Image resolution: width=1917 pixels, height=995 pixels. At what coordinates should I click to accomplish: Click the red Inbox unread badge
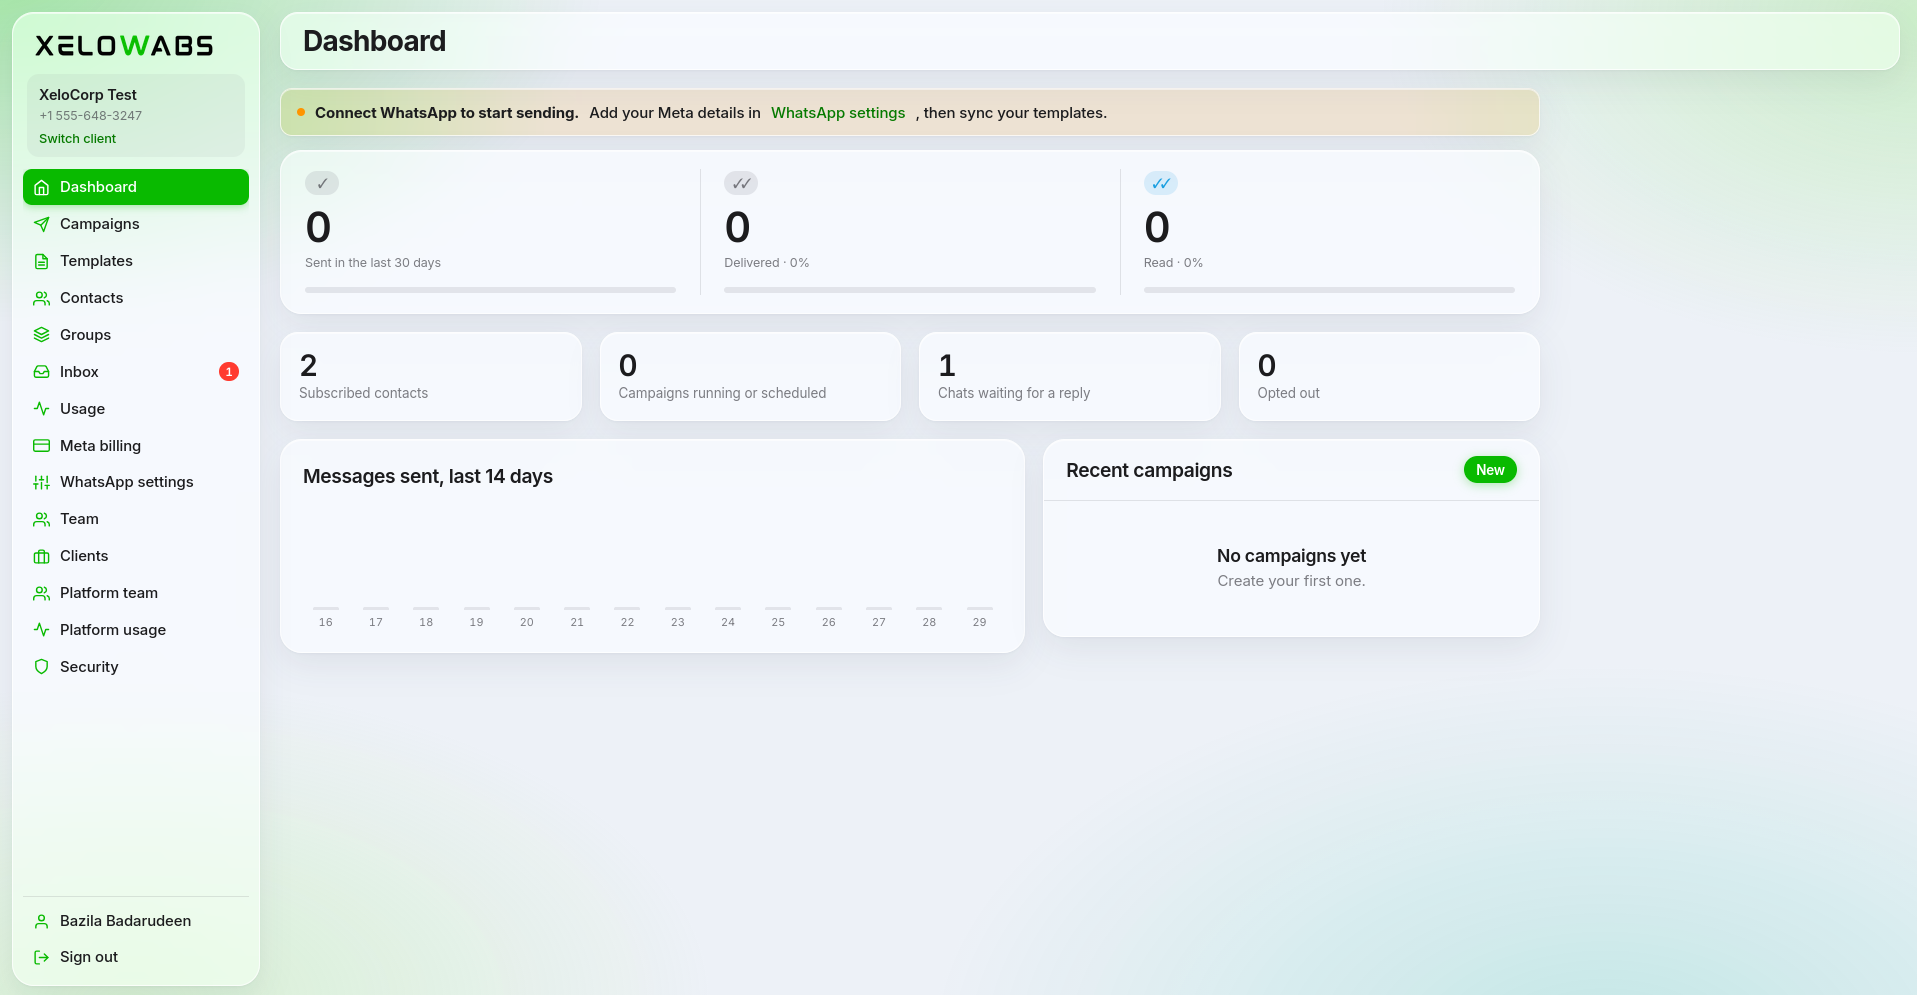click(229, 372)
